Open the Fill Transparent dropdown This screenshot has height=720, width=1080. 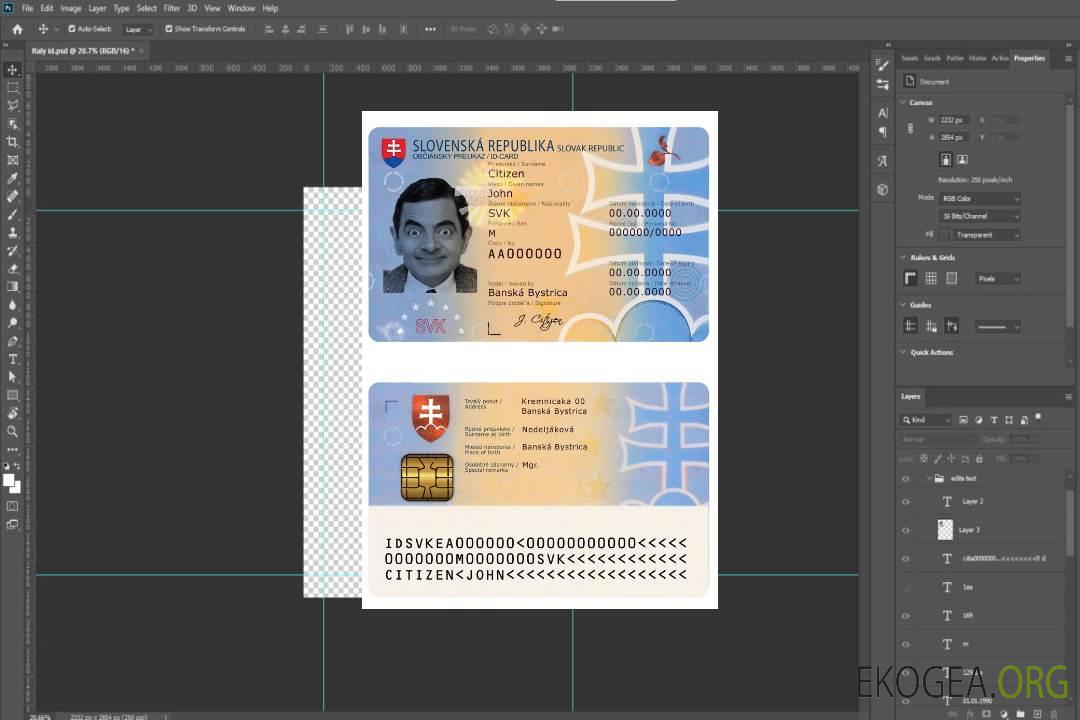tap(986, 235)
